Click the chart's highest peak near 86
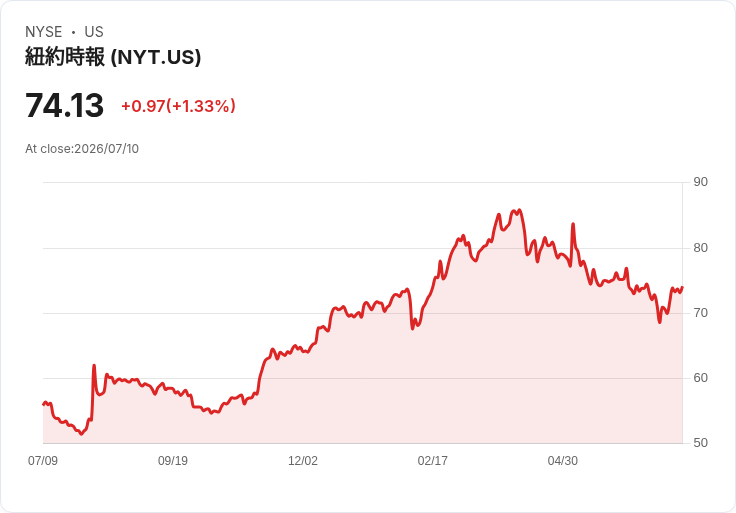The height and width of the screenshot is (513, 736). [519, 210]
